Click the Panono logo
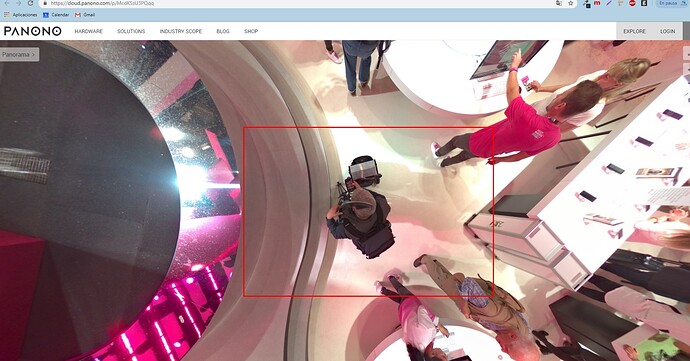Viewport: 690px width, 361px height. point(33,31)
